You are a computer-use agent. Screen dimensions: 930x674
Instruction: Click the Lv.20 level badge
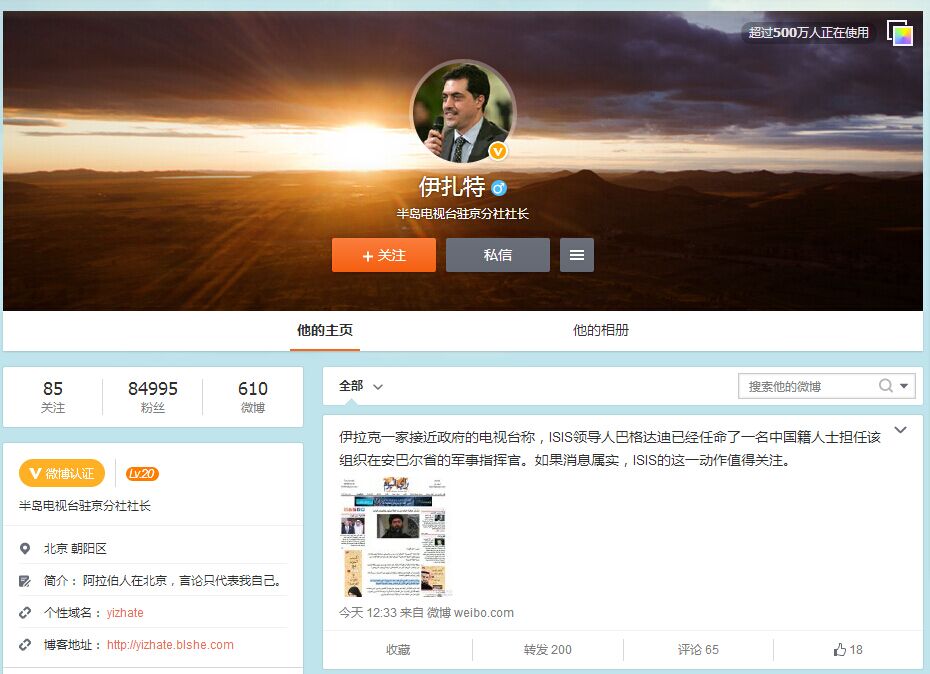click(x=142, y=474)
